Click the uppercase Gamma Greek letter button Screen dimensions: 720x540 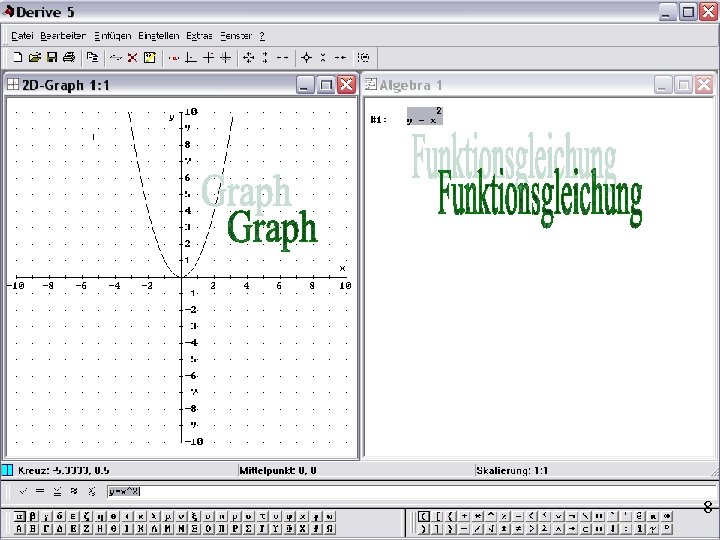(x=46, y=529)
